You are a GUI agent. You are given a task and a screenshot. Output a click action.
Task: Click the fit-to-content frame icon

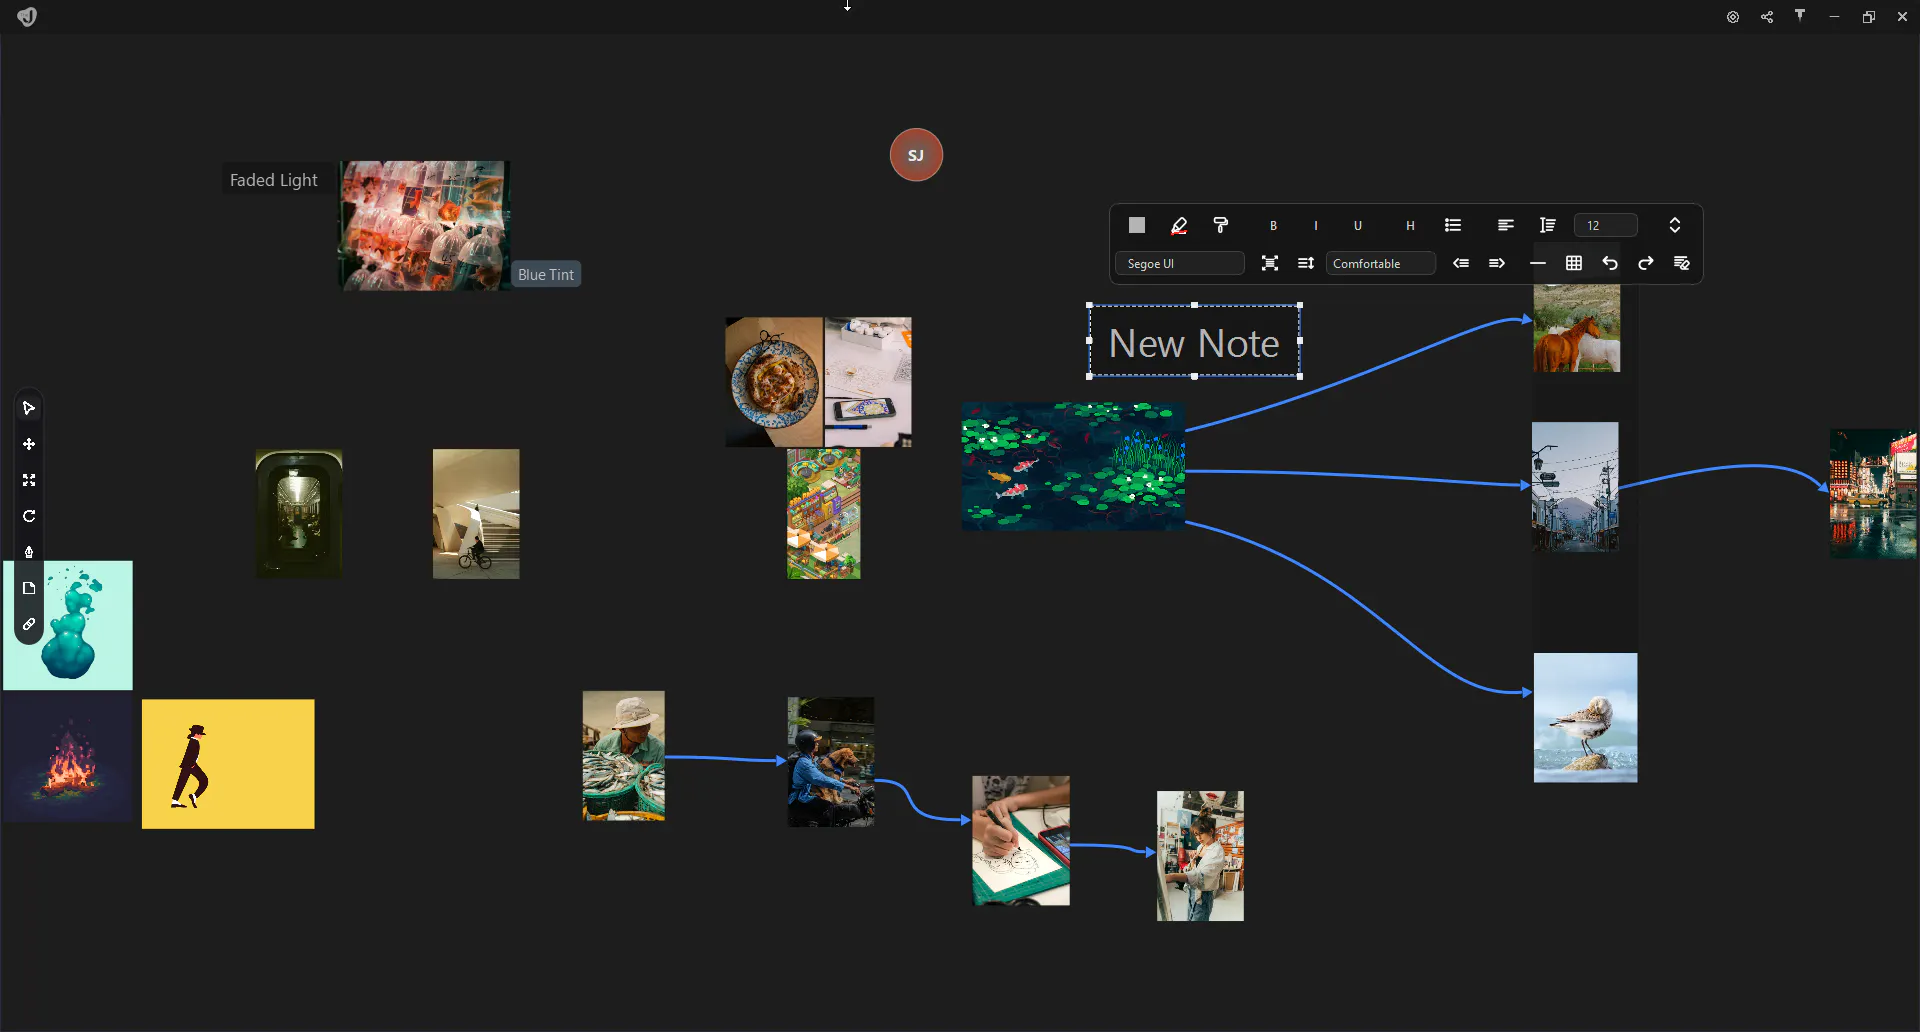click(x=1270, y=263)
